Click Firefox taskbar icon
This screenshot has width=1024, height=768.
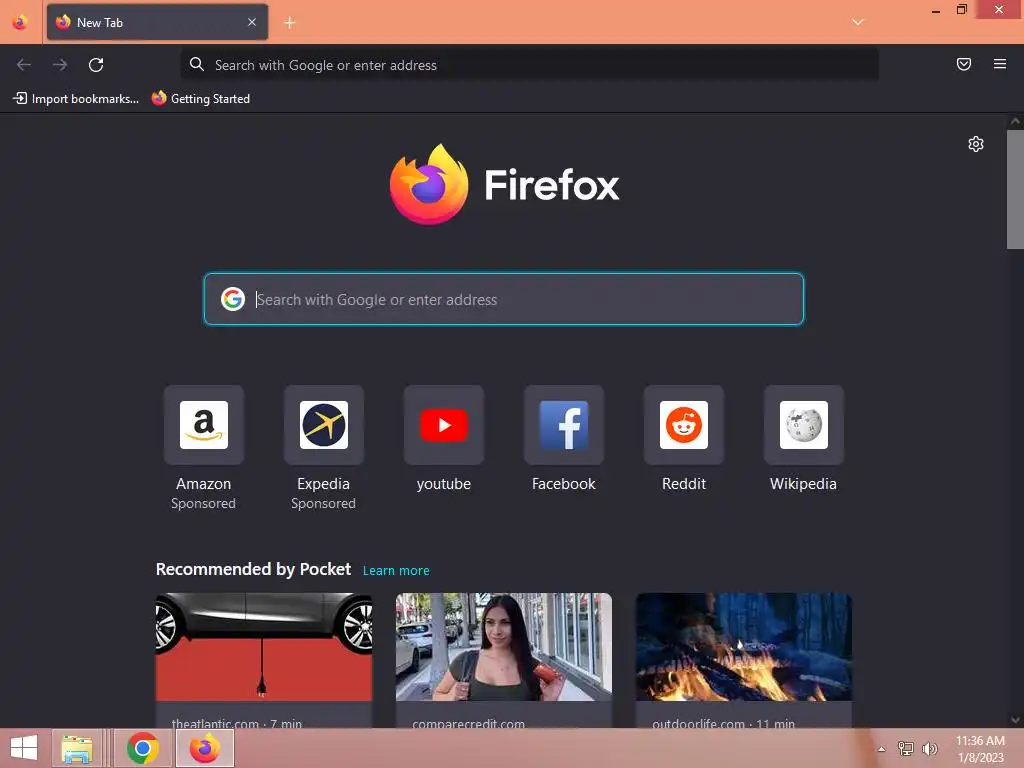point(205,748)
